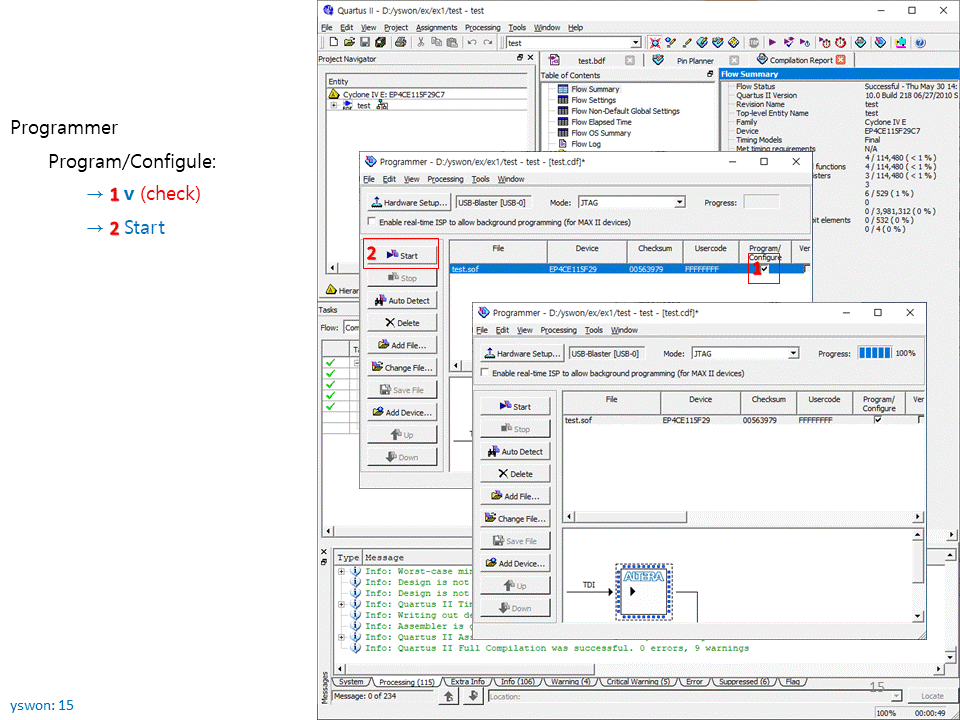Click the Paste clipboard icon
Viewport: 960px width, 720px height.
[452, 42]
